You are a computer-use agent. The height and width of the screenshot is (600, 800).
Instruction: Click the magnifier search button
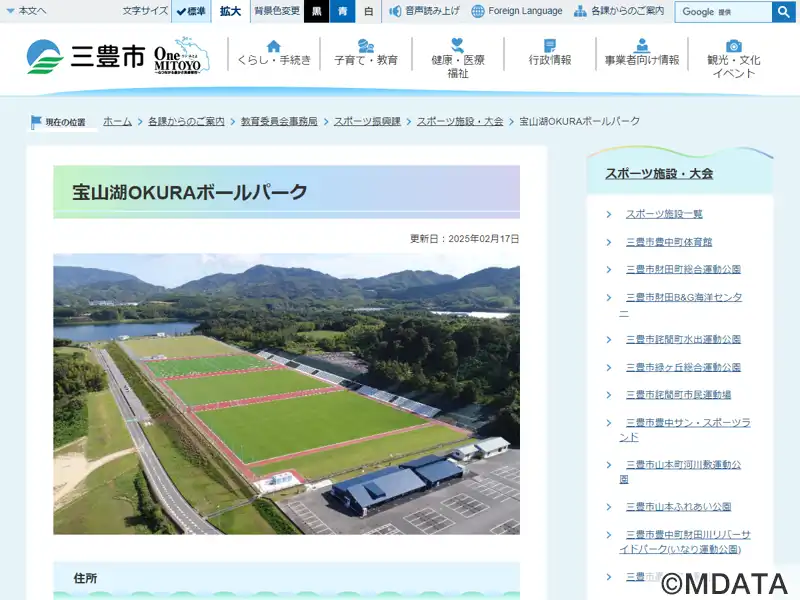784,11
